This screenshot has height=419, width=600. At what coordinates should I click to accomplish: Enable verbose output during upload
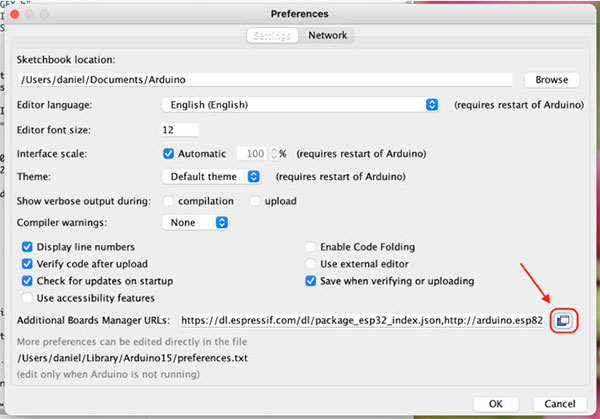click(x=255, y=201)
